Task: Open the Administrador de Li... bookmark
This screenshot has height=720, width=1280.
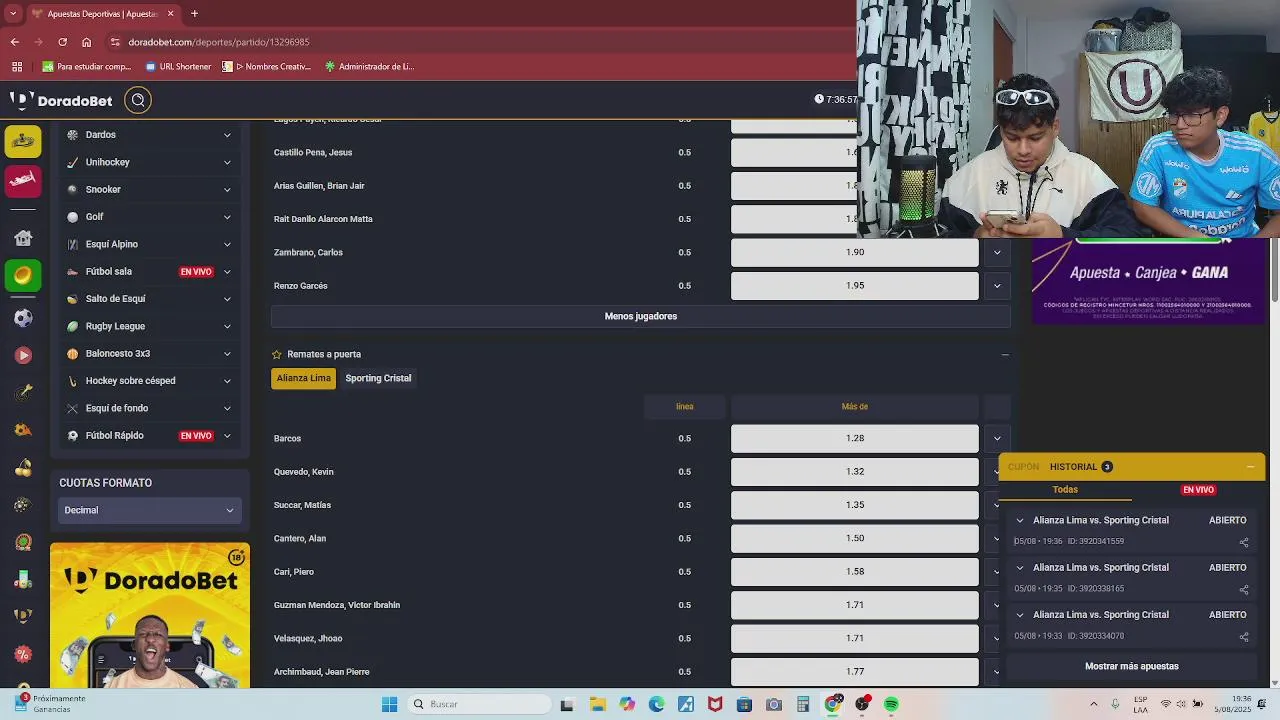Action: pos(369,67)
